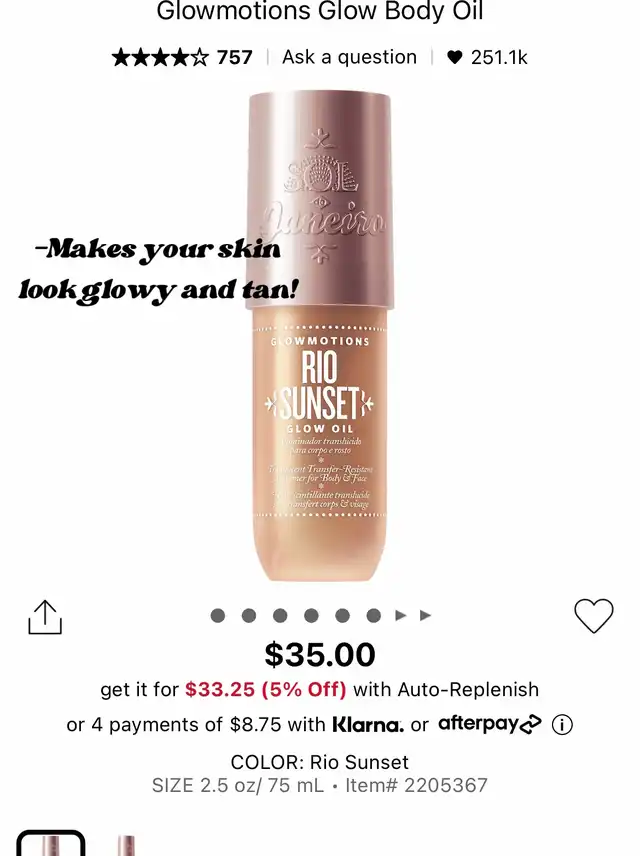
Task: Tap the share icon below the product image
Action: coord(45,617)
